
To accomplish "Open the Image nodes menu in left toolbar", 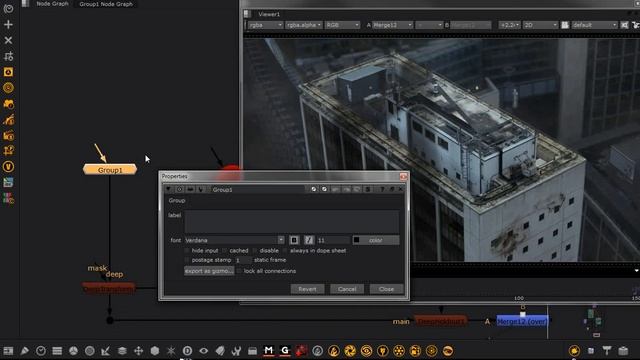I will coord(8,9).
